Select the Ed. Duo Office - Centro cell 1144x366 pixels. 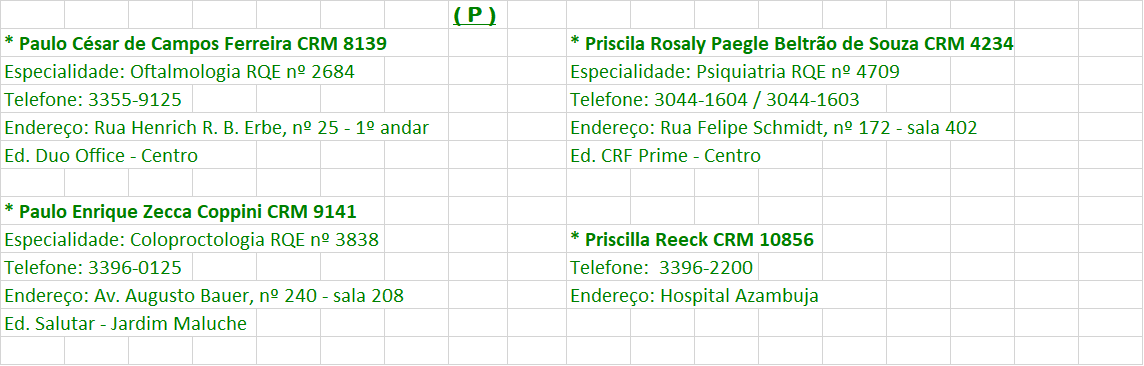tap(101, 155)
